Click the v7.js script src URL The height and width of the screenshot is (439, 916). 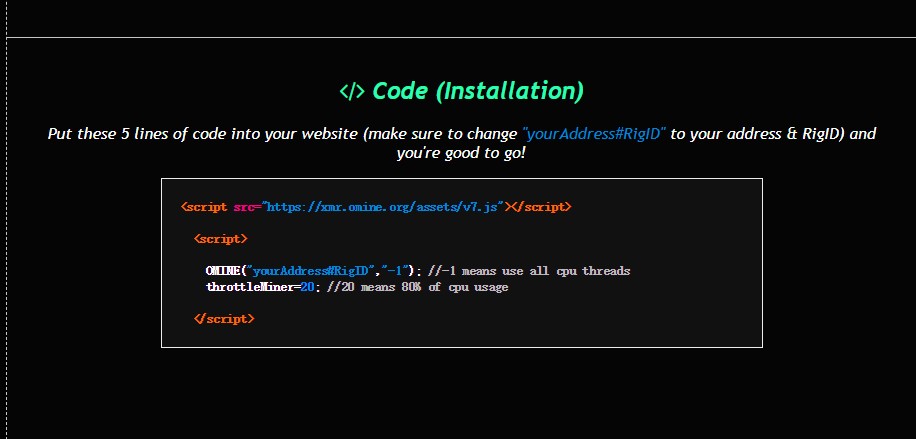pyautogui.click(x=384, y=207)
